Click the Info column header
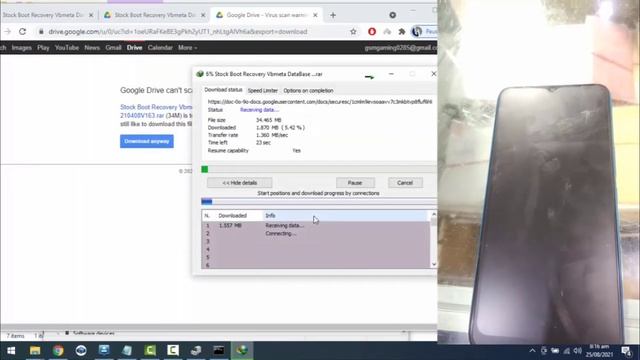Screen dimensions: 640x360 tap(346, 216)
